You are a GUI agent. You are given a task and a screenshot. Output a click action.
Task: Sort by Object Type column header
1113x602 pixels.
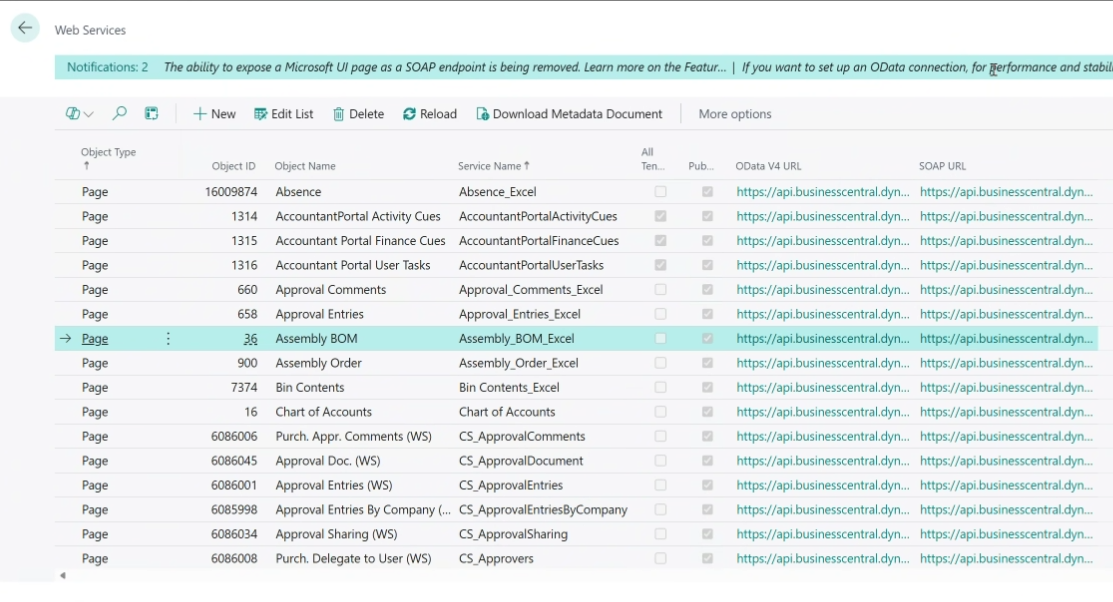(x=108, y=158)
